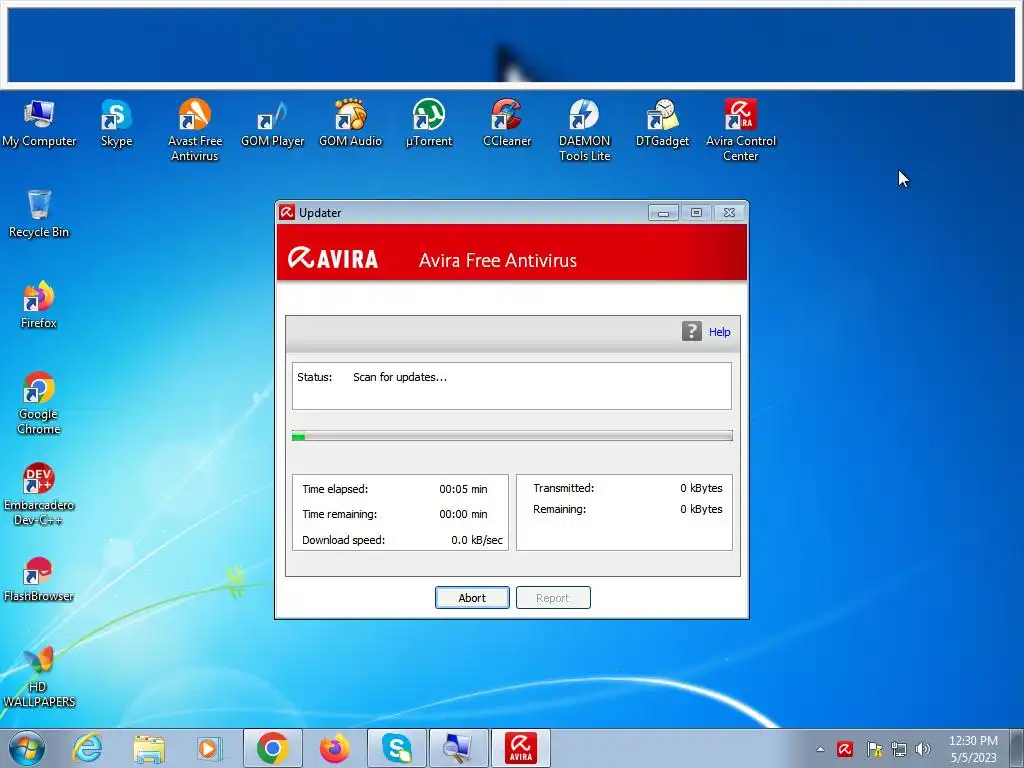
Task: Select the Recycle Bin icon
Action: (x=39, y=214)
